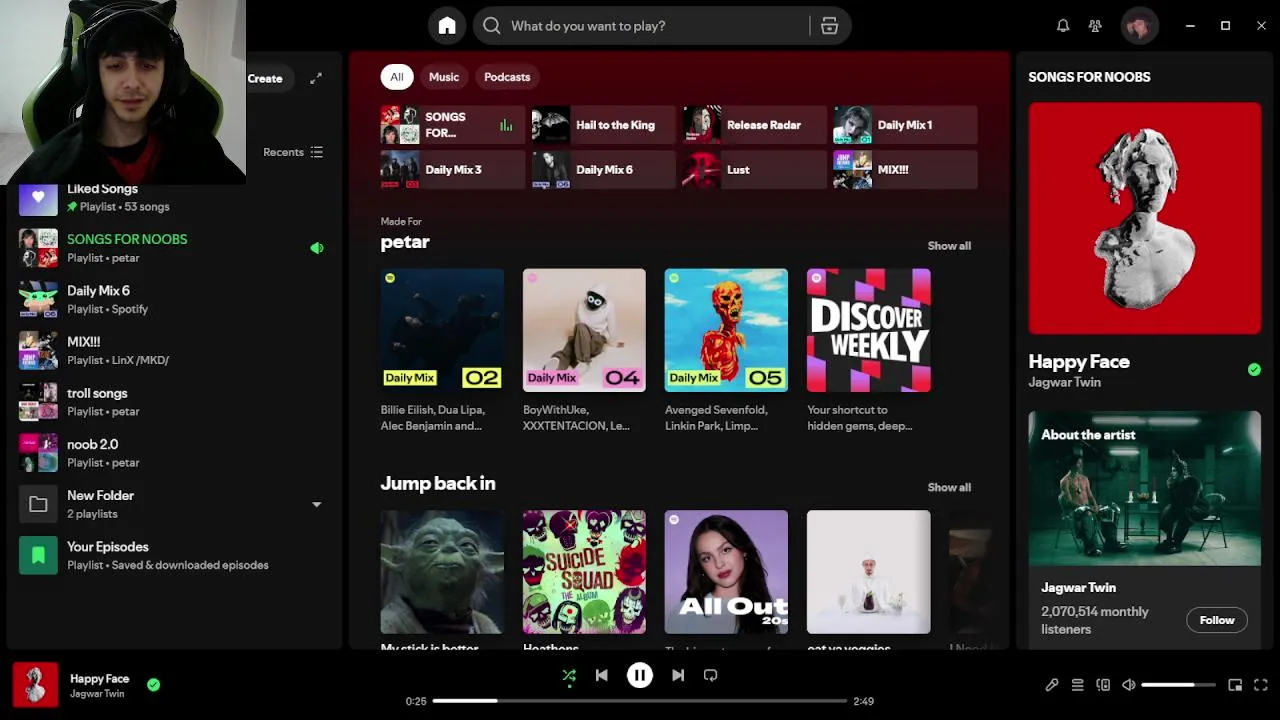This screenshot has height=720, width=1280.
Task: Open Jagwar Twin artist link in player bar
Action: point(97,694)
